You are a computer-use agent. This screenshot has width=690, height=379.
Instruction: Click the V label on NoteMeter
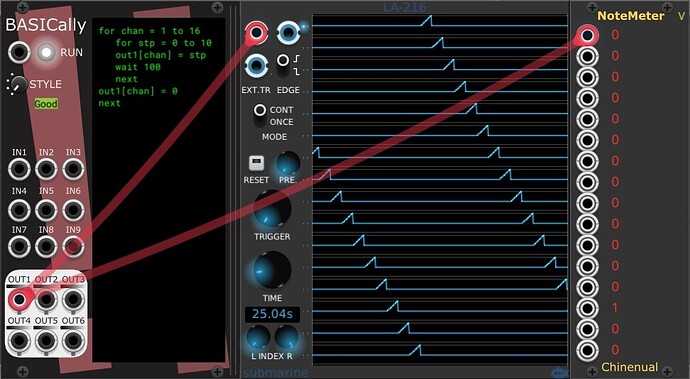tap(682, 16)
